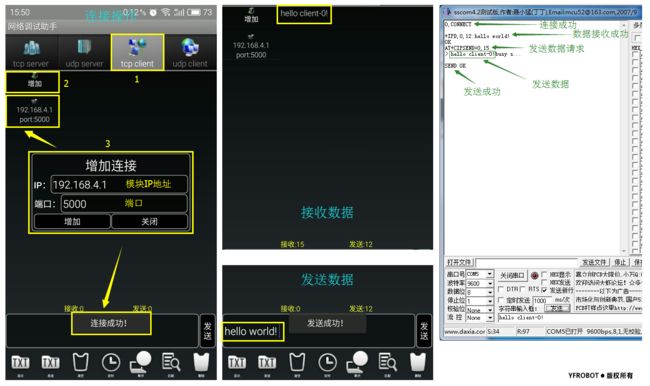
Task: Open the 串口号 COM5 dropdown
Action: coord(480,274)
